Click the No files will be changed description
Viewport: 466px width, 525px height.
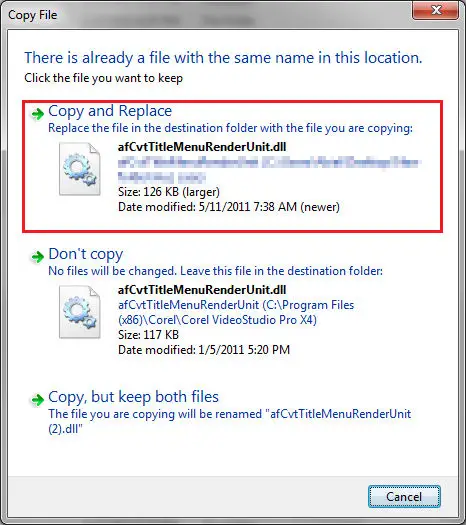(216, 271)
